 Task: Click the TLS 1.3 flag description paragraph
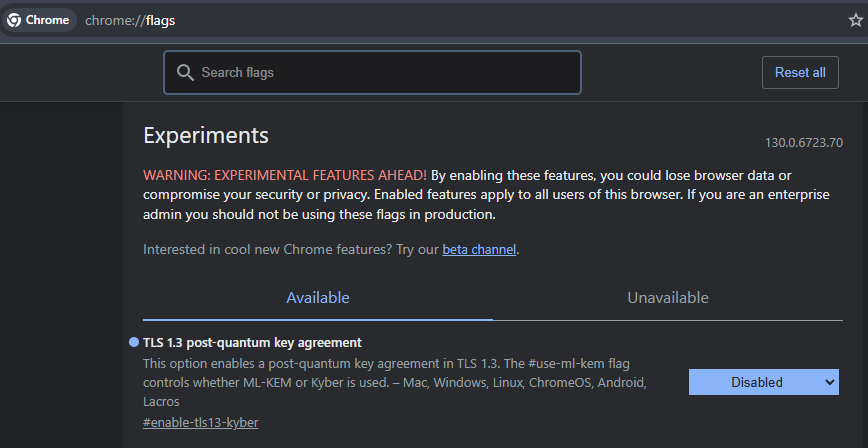click(x=395, y=383)
